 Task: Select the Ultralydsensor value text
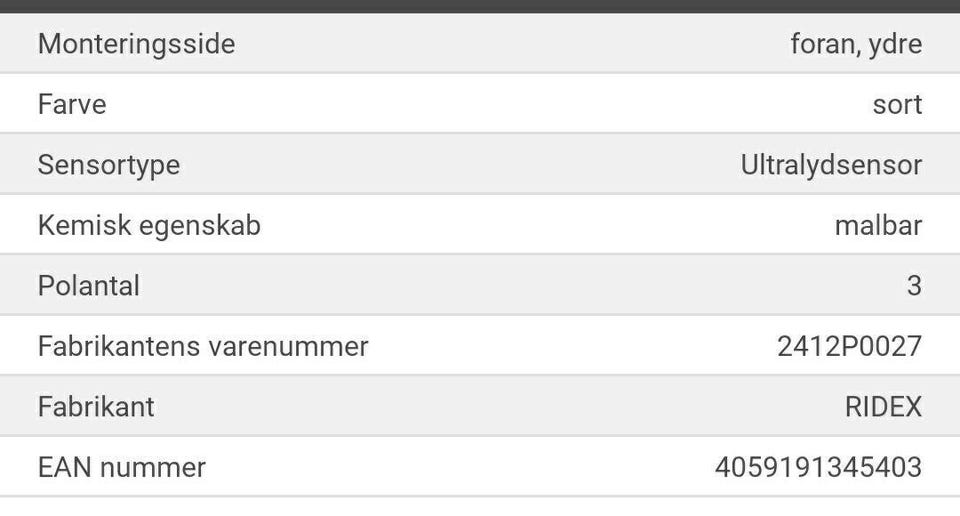pyautogui.click(x=831, y=165)
